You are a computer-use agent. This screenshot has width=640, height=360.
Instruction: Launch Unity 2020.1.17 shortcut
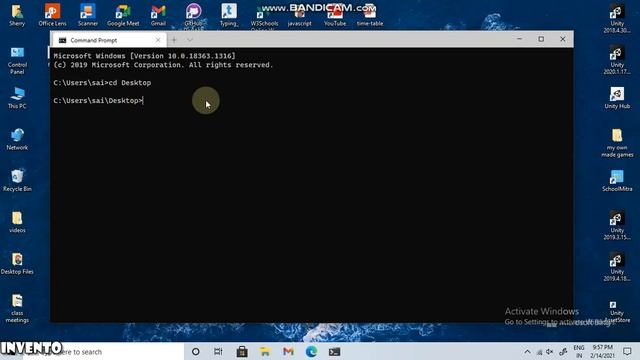click(x=617, y=60)
